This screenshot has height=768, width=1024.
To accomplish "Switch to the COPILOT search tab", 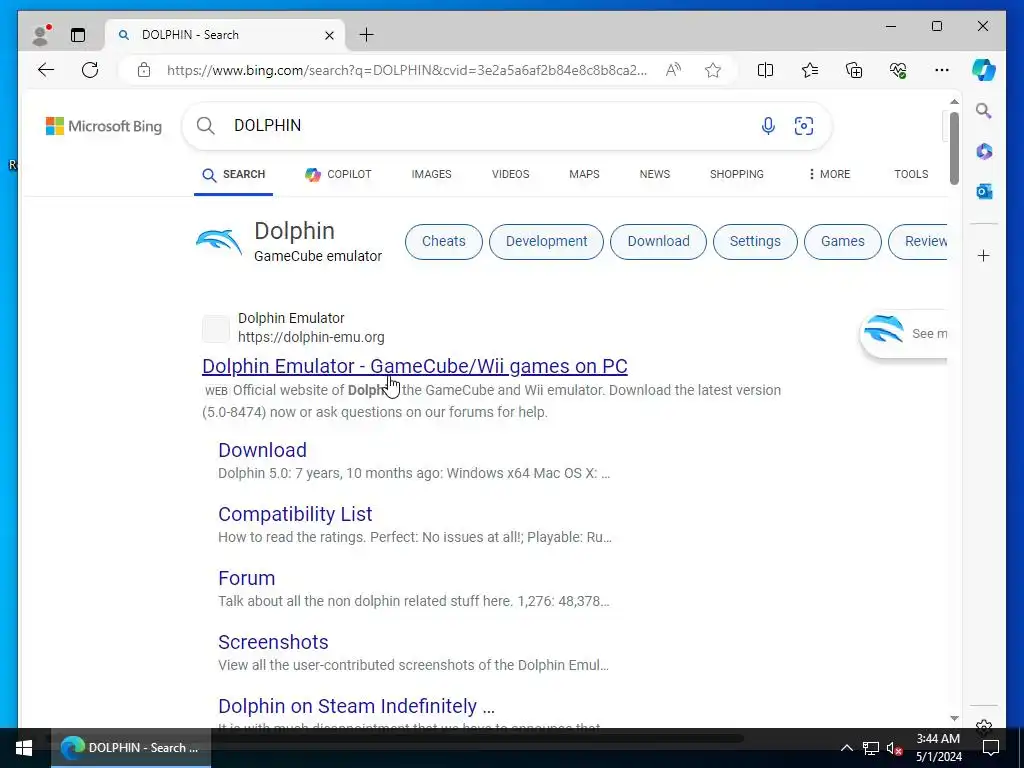I will coord(338,174).
